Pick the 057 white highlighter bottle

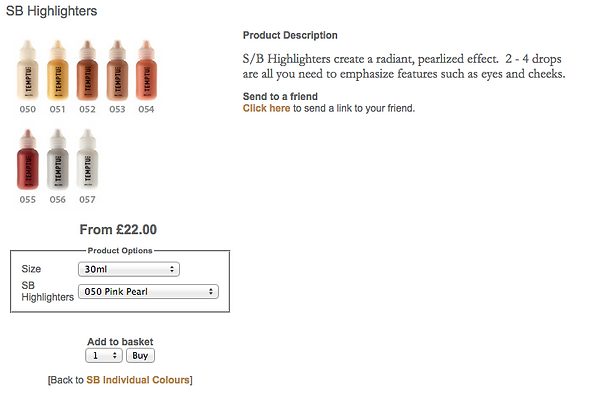pos(87,160)
